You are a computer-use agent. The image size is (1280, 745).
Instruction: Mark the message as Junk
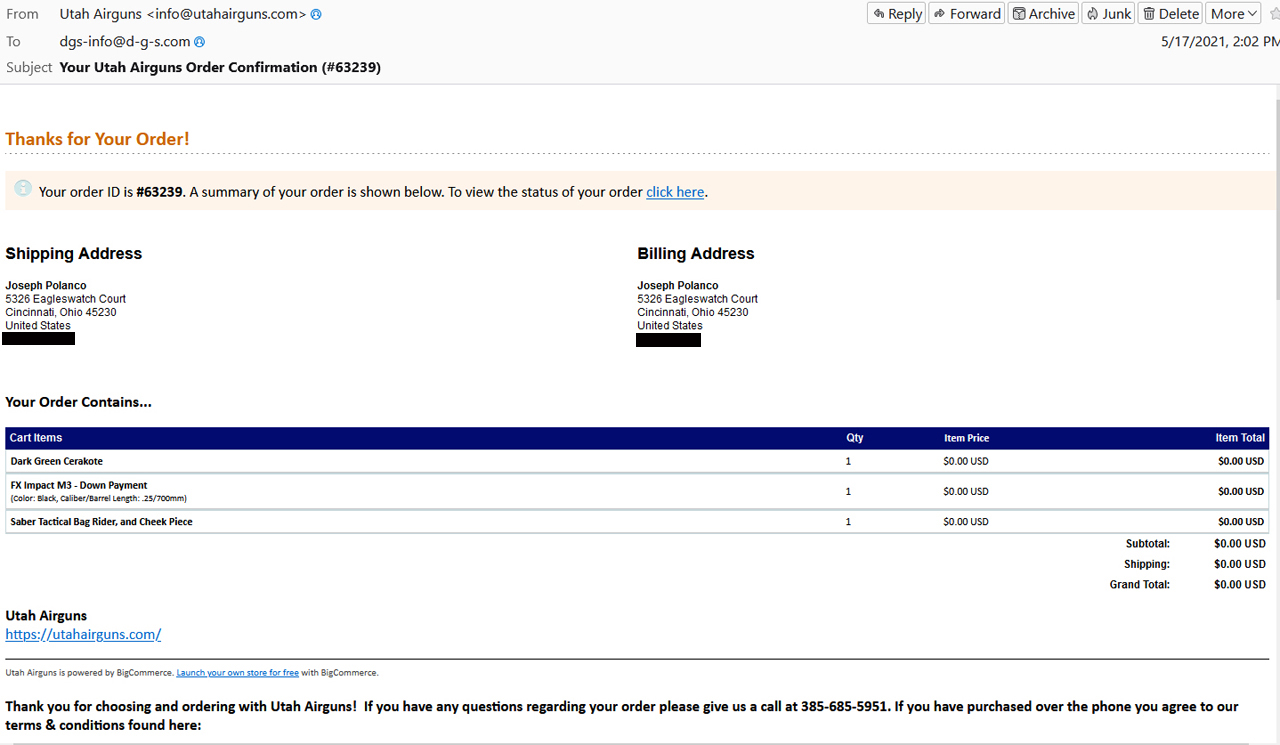click(1108, 13)
